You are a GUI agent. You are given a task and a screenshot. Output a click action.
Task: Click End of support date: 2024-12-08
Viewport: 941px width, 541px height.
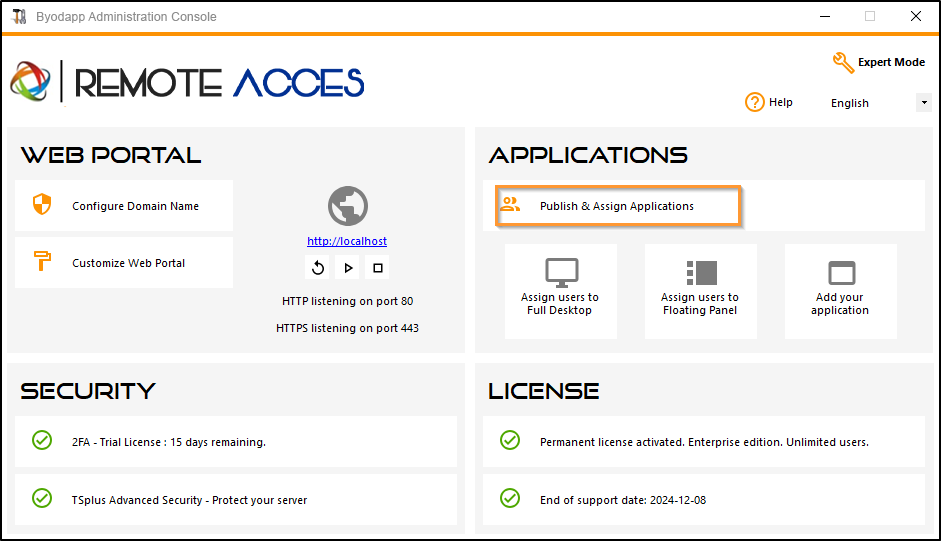pos(623,500)
